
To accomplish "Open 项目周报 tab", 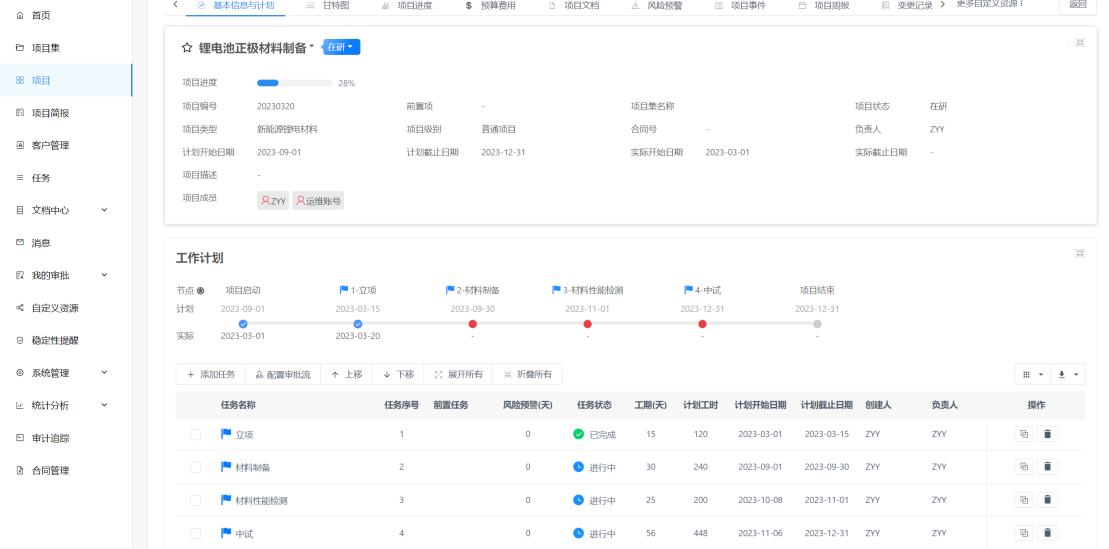I will point(824,6).
